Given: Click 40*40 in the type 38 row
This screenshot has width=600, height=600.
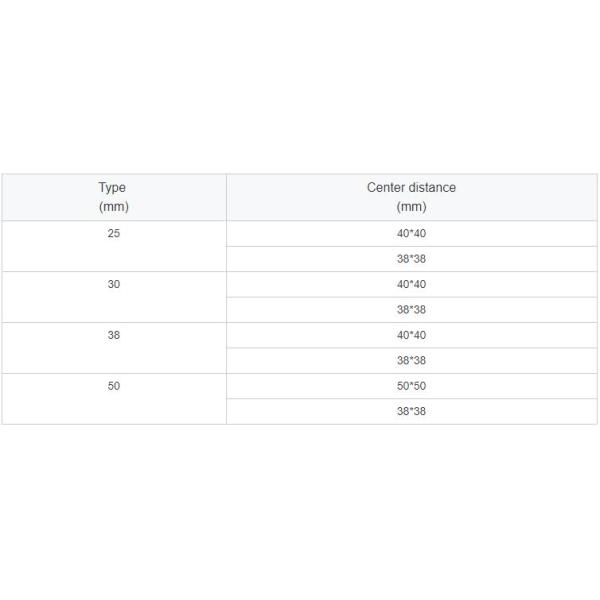Looking at the screenshot, I should coord(411,335).
